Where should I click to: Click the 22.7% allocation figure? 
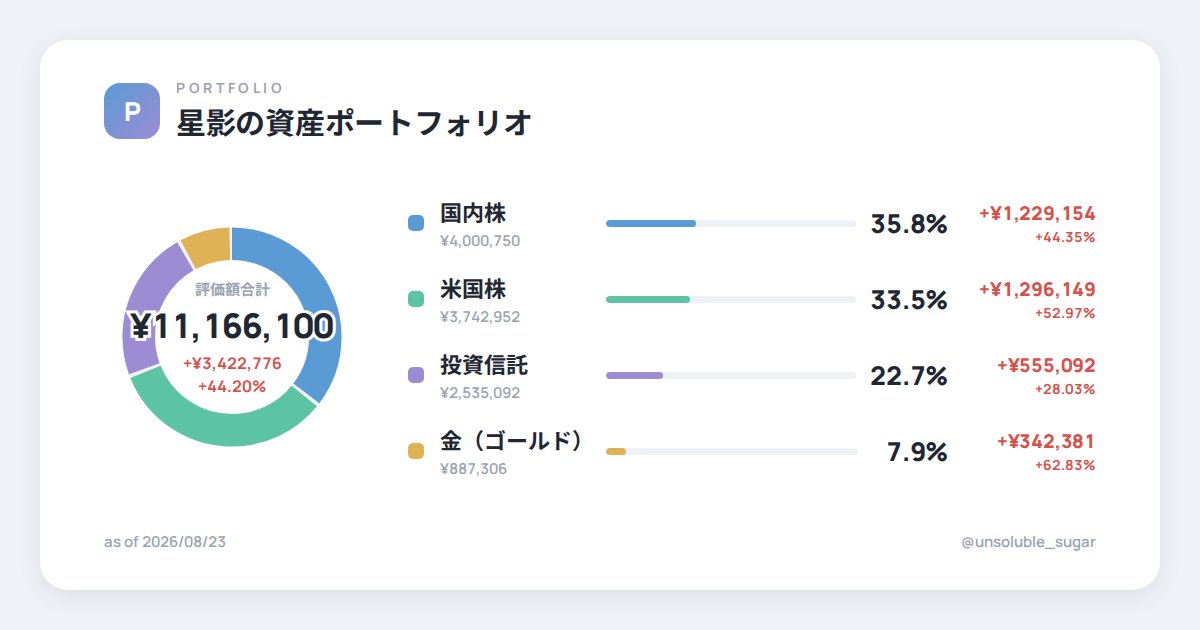(909, 376)
